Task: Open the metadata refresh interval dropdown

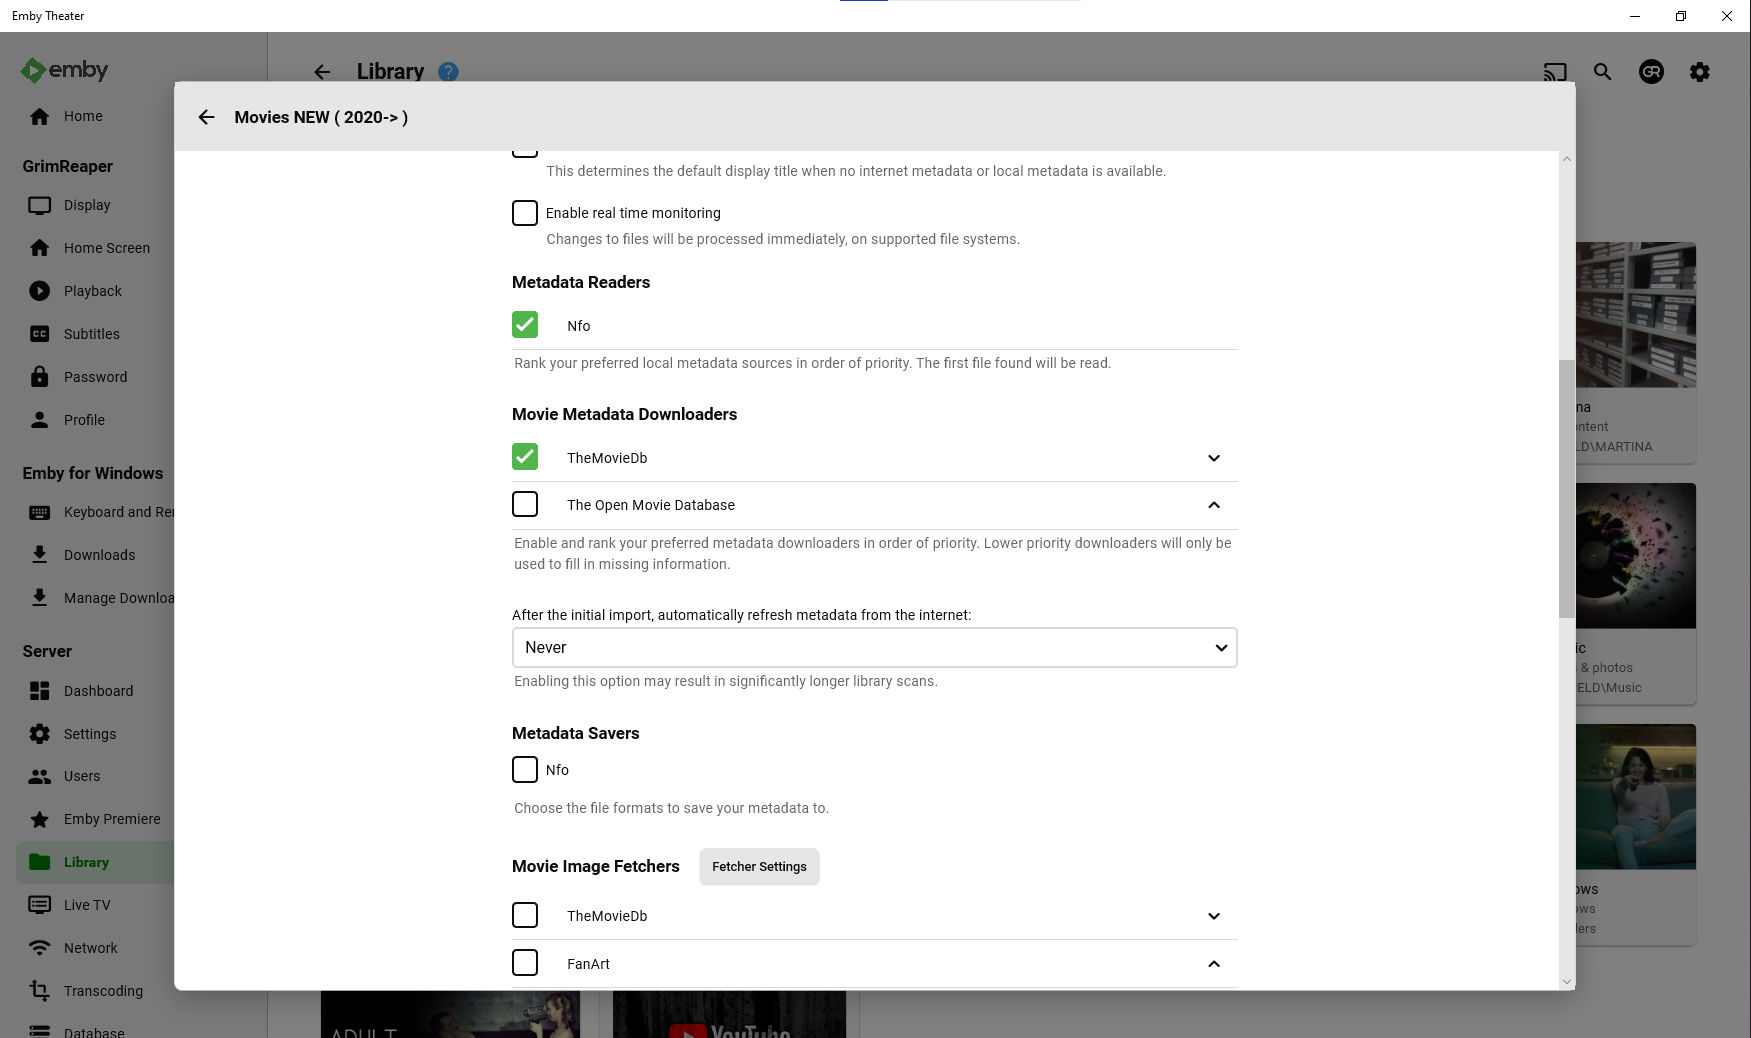Action: [x=875, y=647]
